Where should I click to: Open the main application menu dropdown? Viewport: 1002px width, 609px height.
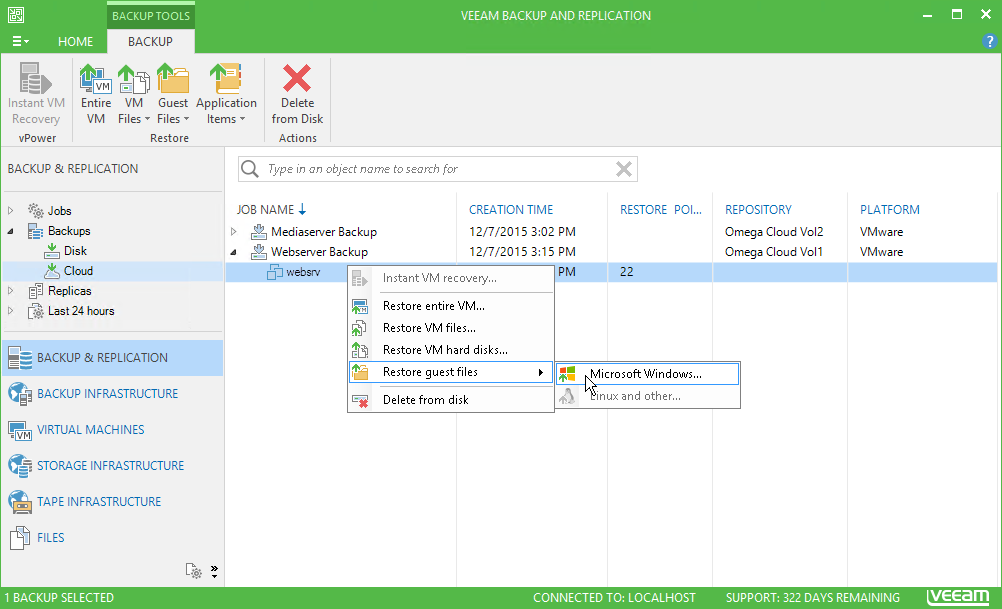tap(20, 42)
